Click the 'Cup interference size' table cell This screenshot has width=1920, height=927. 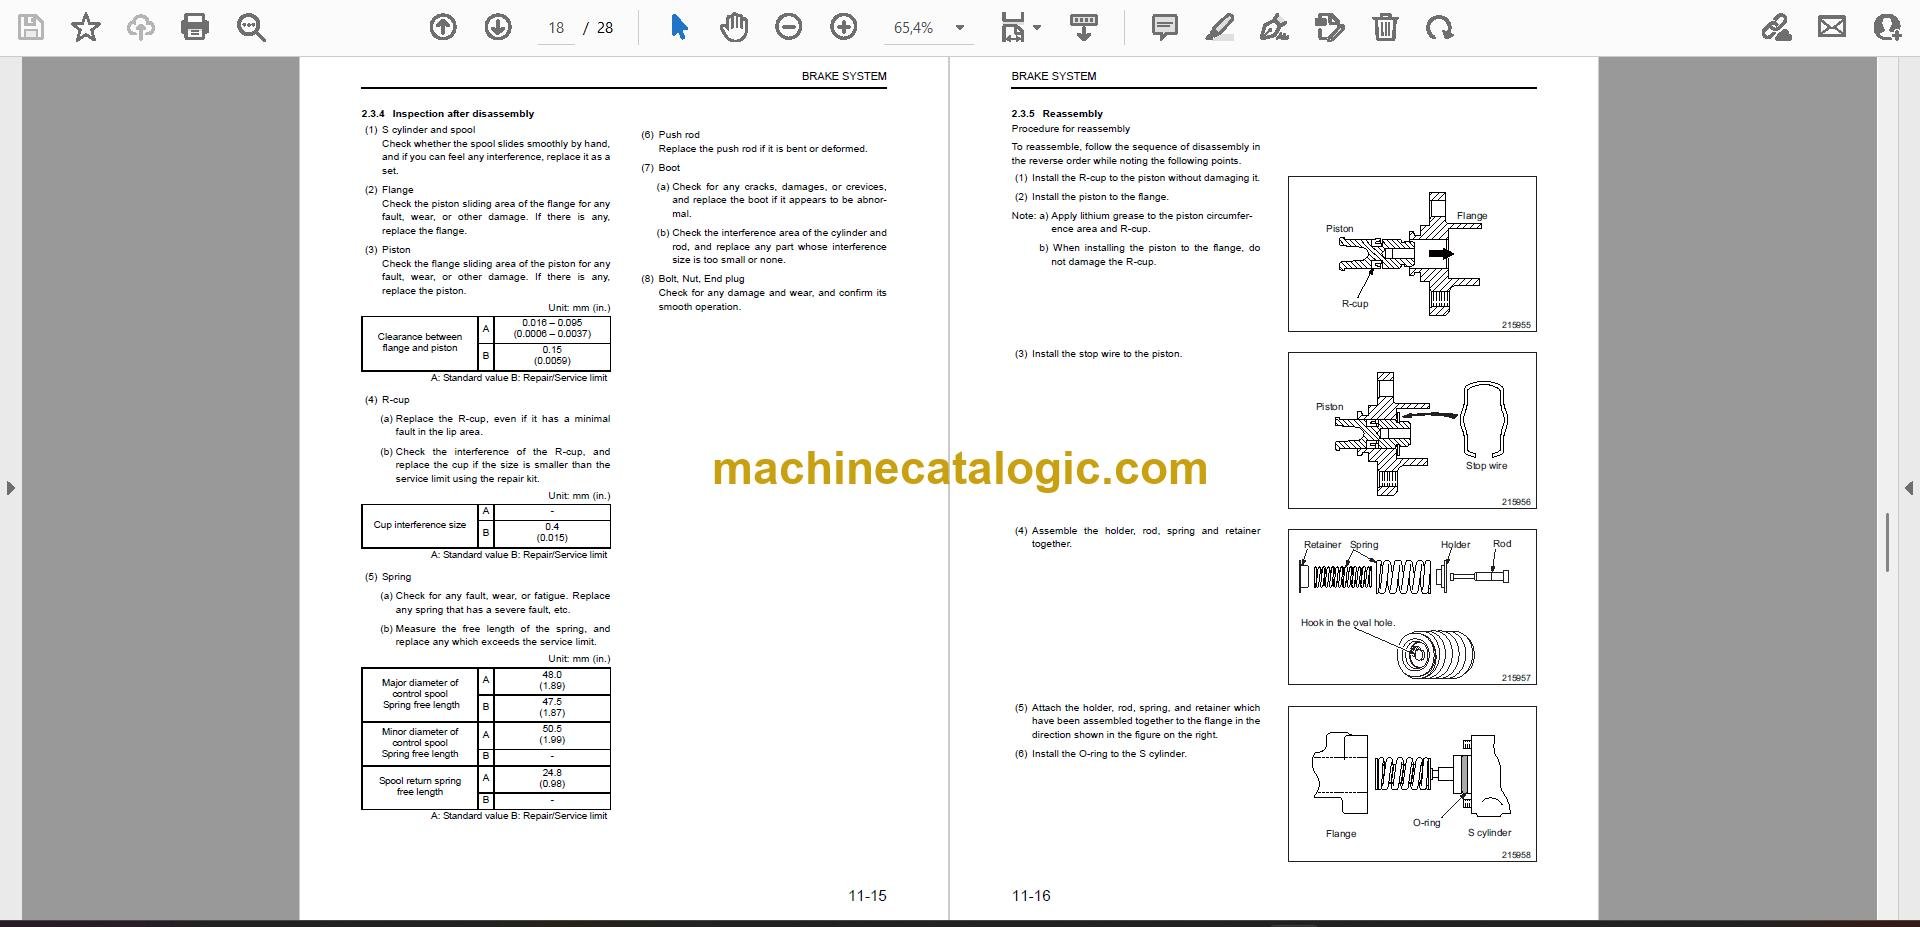tap(420, 525)
